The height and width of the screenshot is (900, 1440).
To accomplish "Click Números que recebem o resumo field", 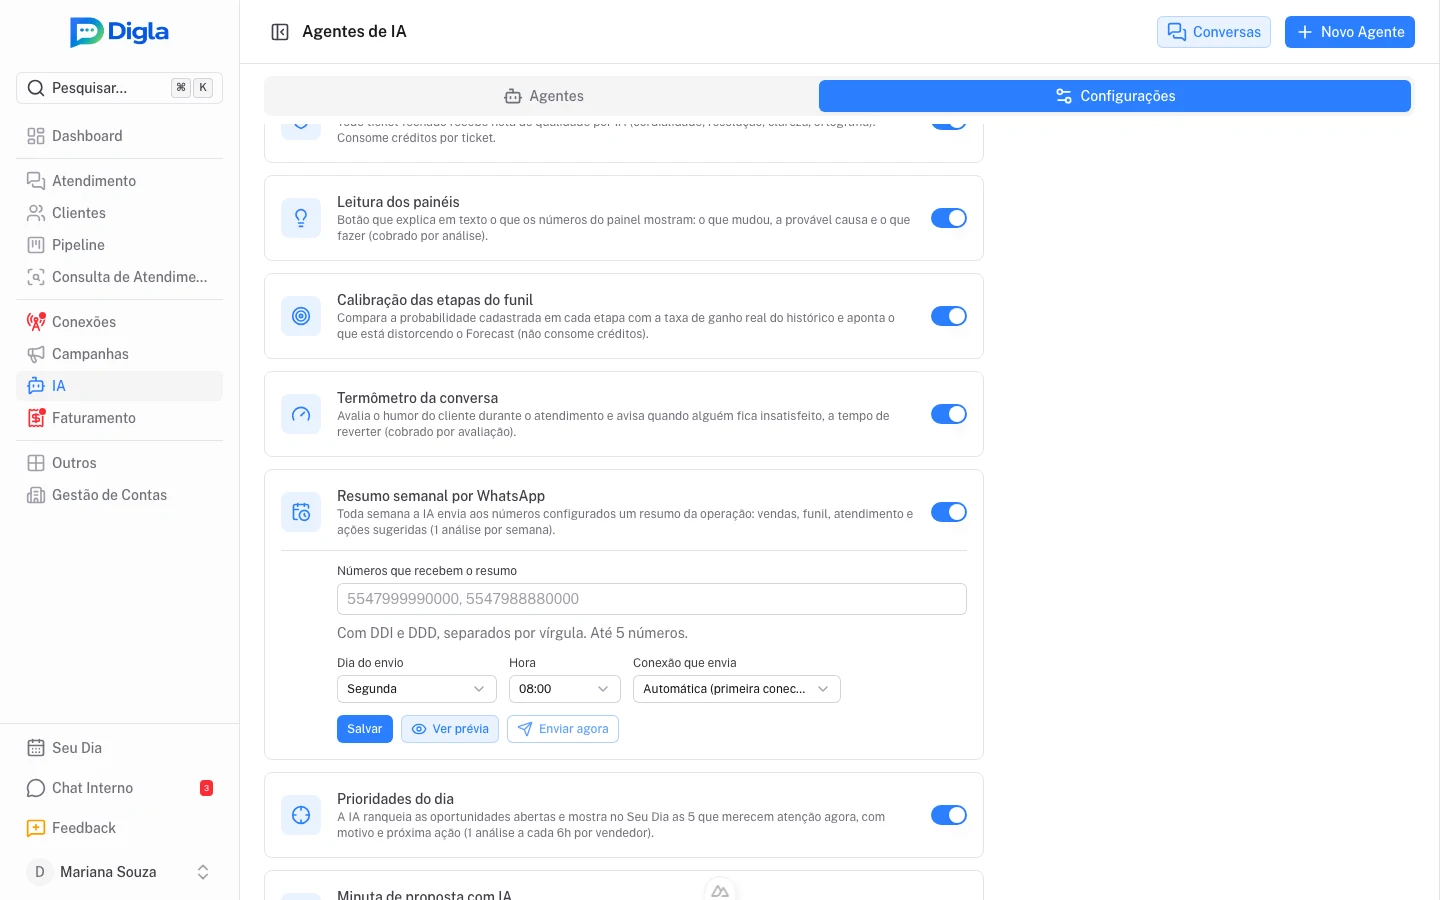I will click(x=652, y=599).
